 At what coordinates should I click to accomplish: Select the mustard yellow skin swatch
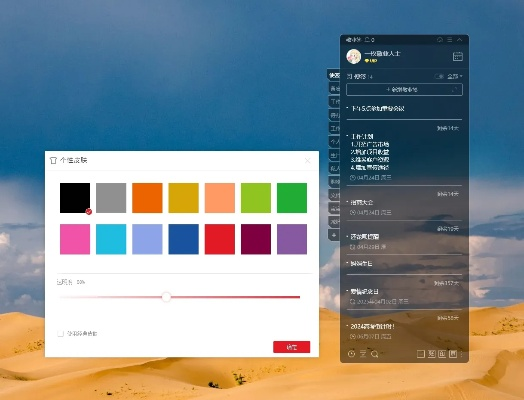(183, 198)
